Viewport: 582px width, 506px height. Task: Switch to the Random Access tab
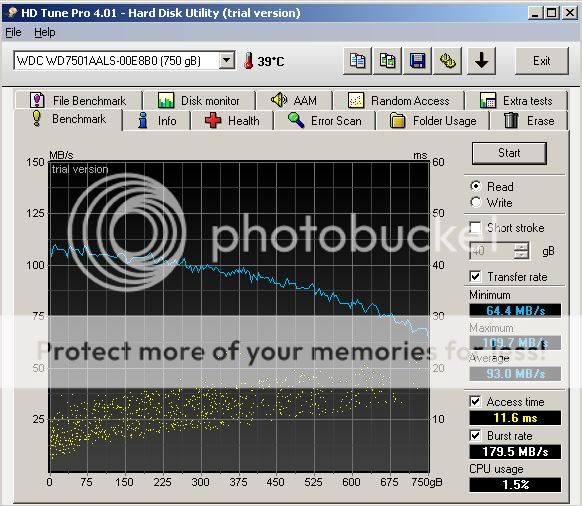pyautogui.click(x=399, y=101)
